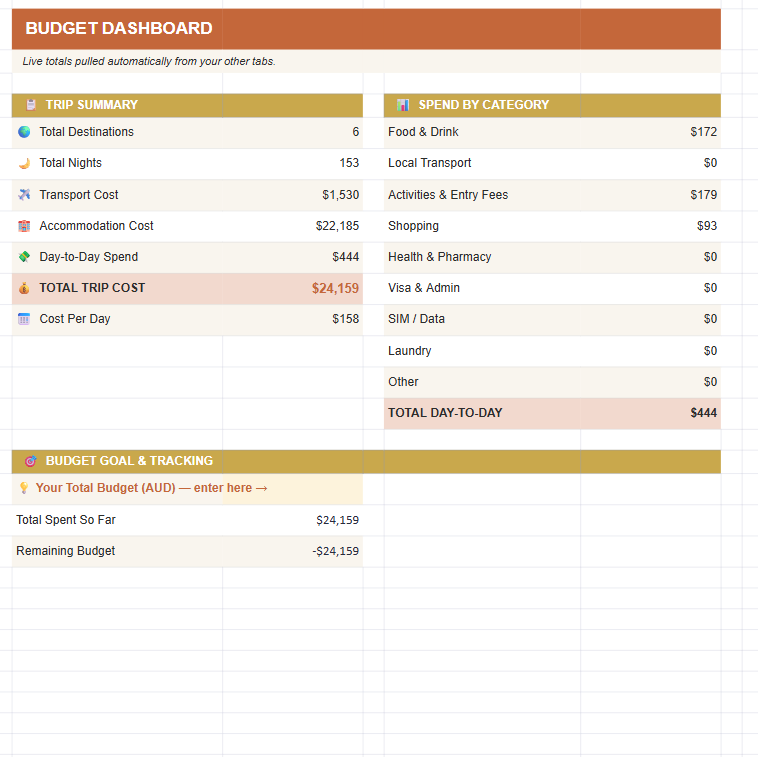This screenshot has width=758, height=757.
Task: Click the bar chart icon in Spend by Category header
Action: (403, 105)
